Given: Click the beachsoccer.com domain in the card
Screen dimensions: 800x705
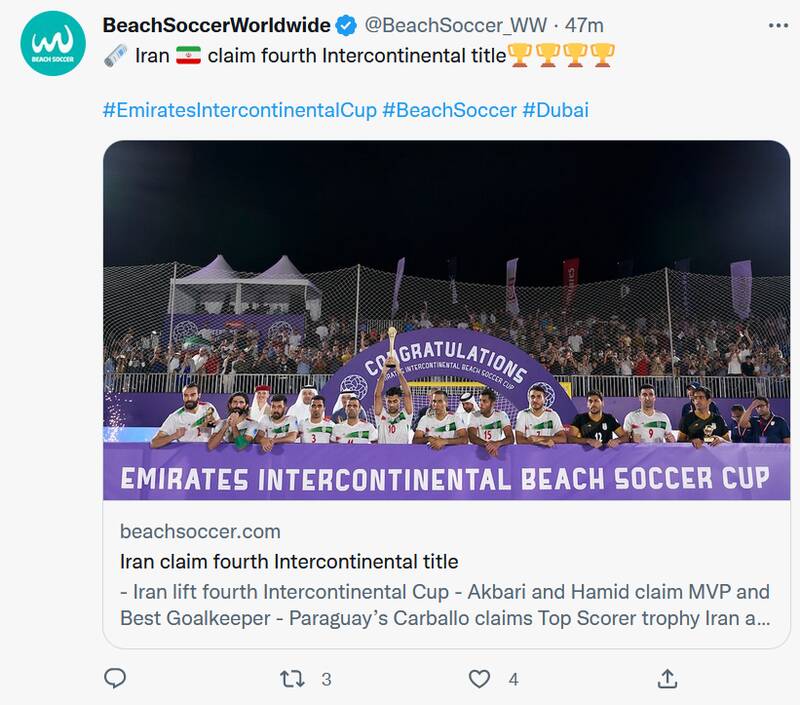Looking at the screenshot, I should click(200, 531).
